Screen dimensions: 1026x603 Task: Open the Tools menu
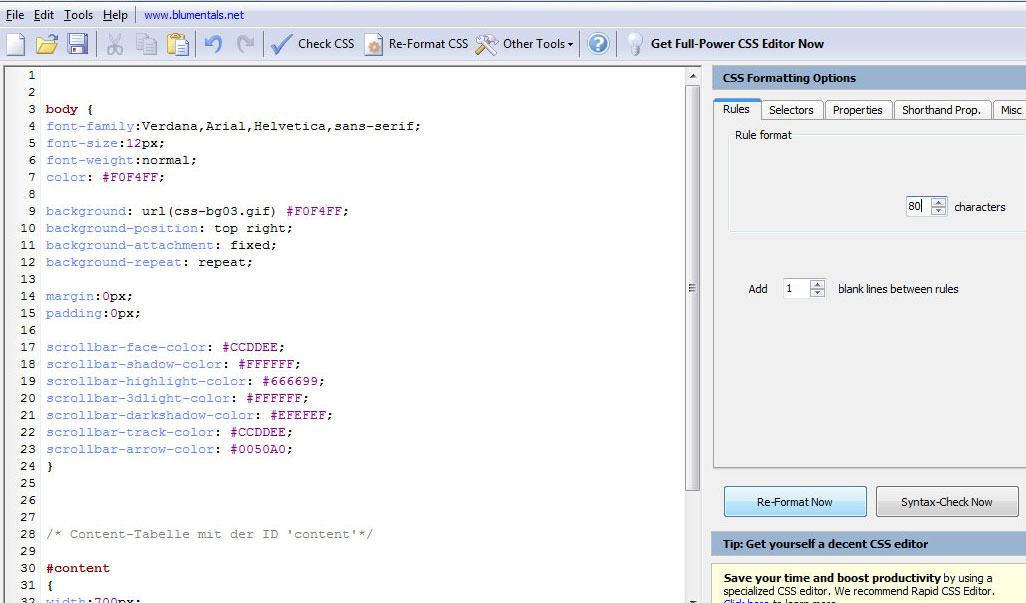pos(78,15)
